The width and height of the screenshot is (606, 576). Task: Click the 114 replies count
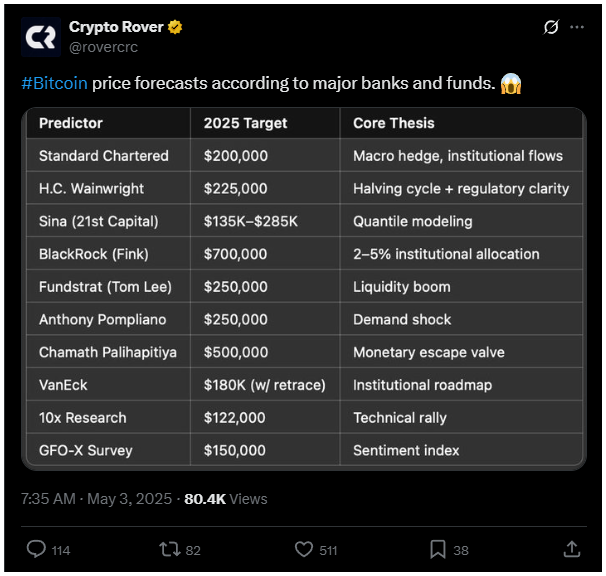tap(61, 550)
